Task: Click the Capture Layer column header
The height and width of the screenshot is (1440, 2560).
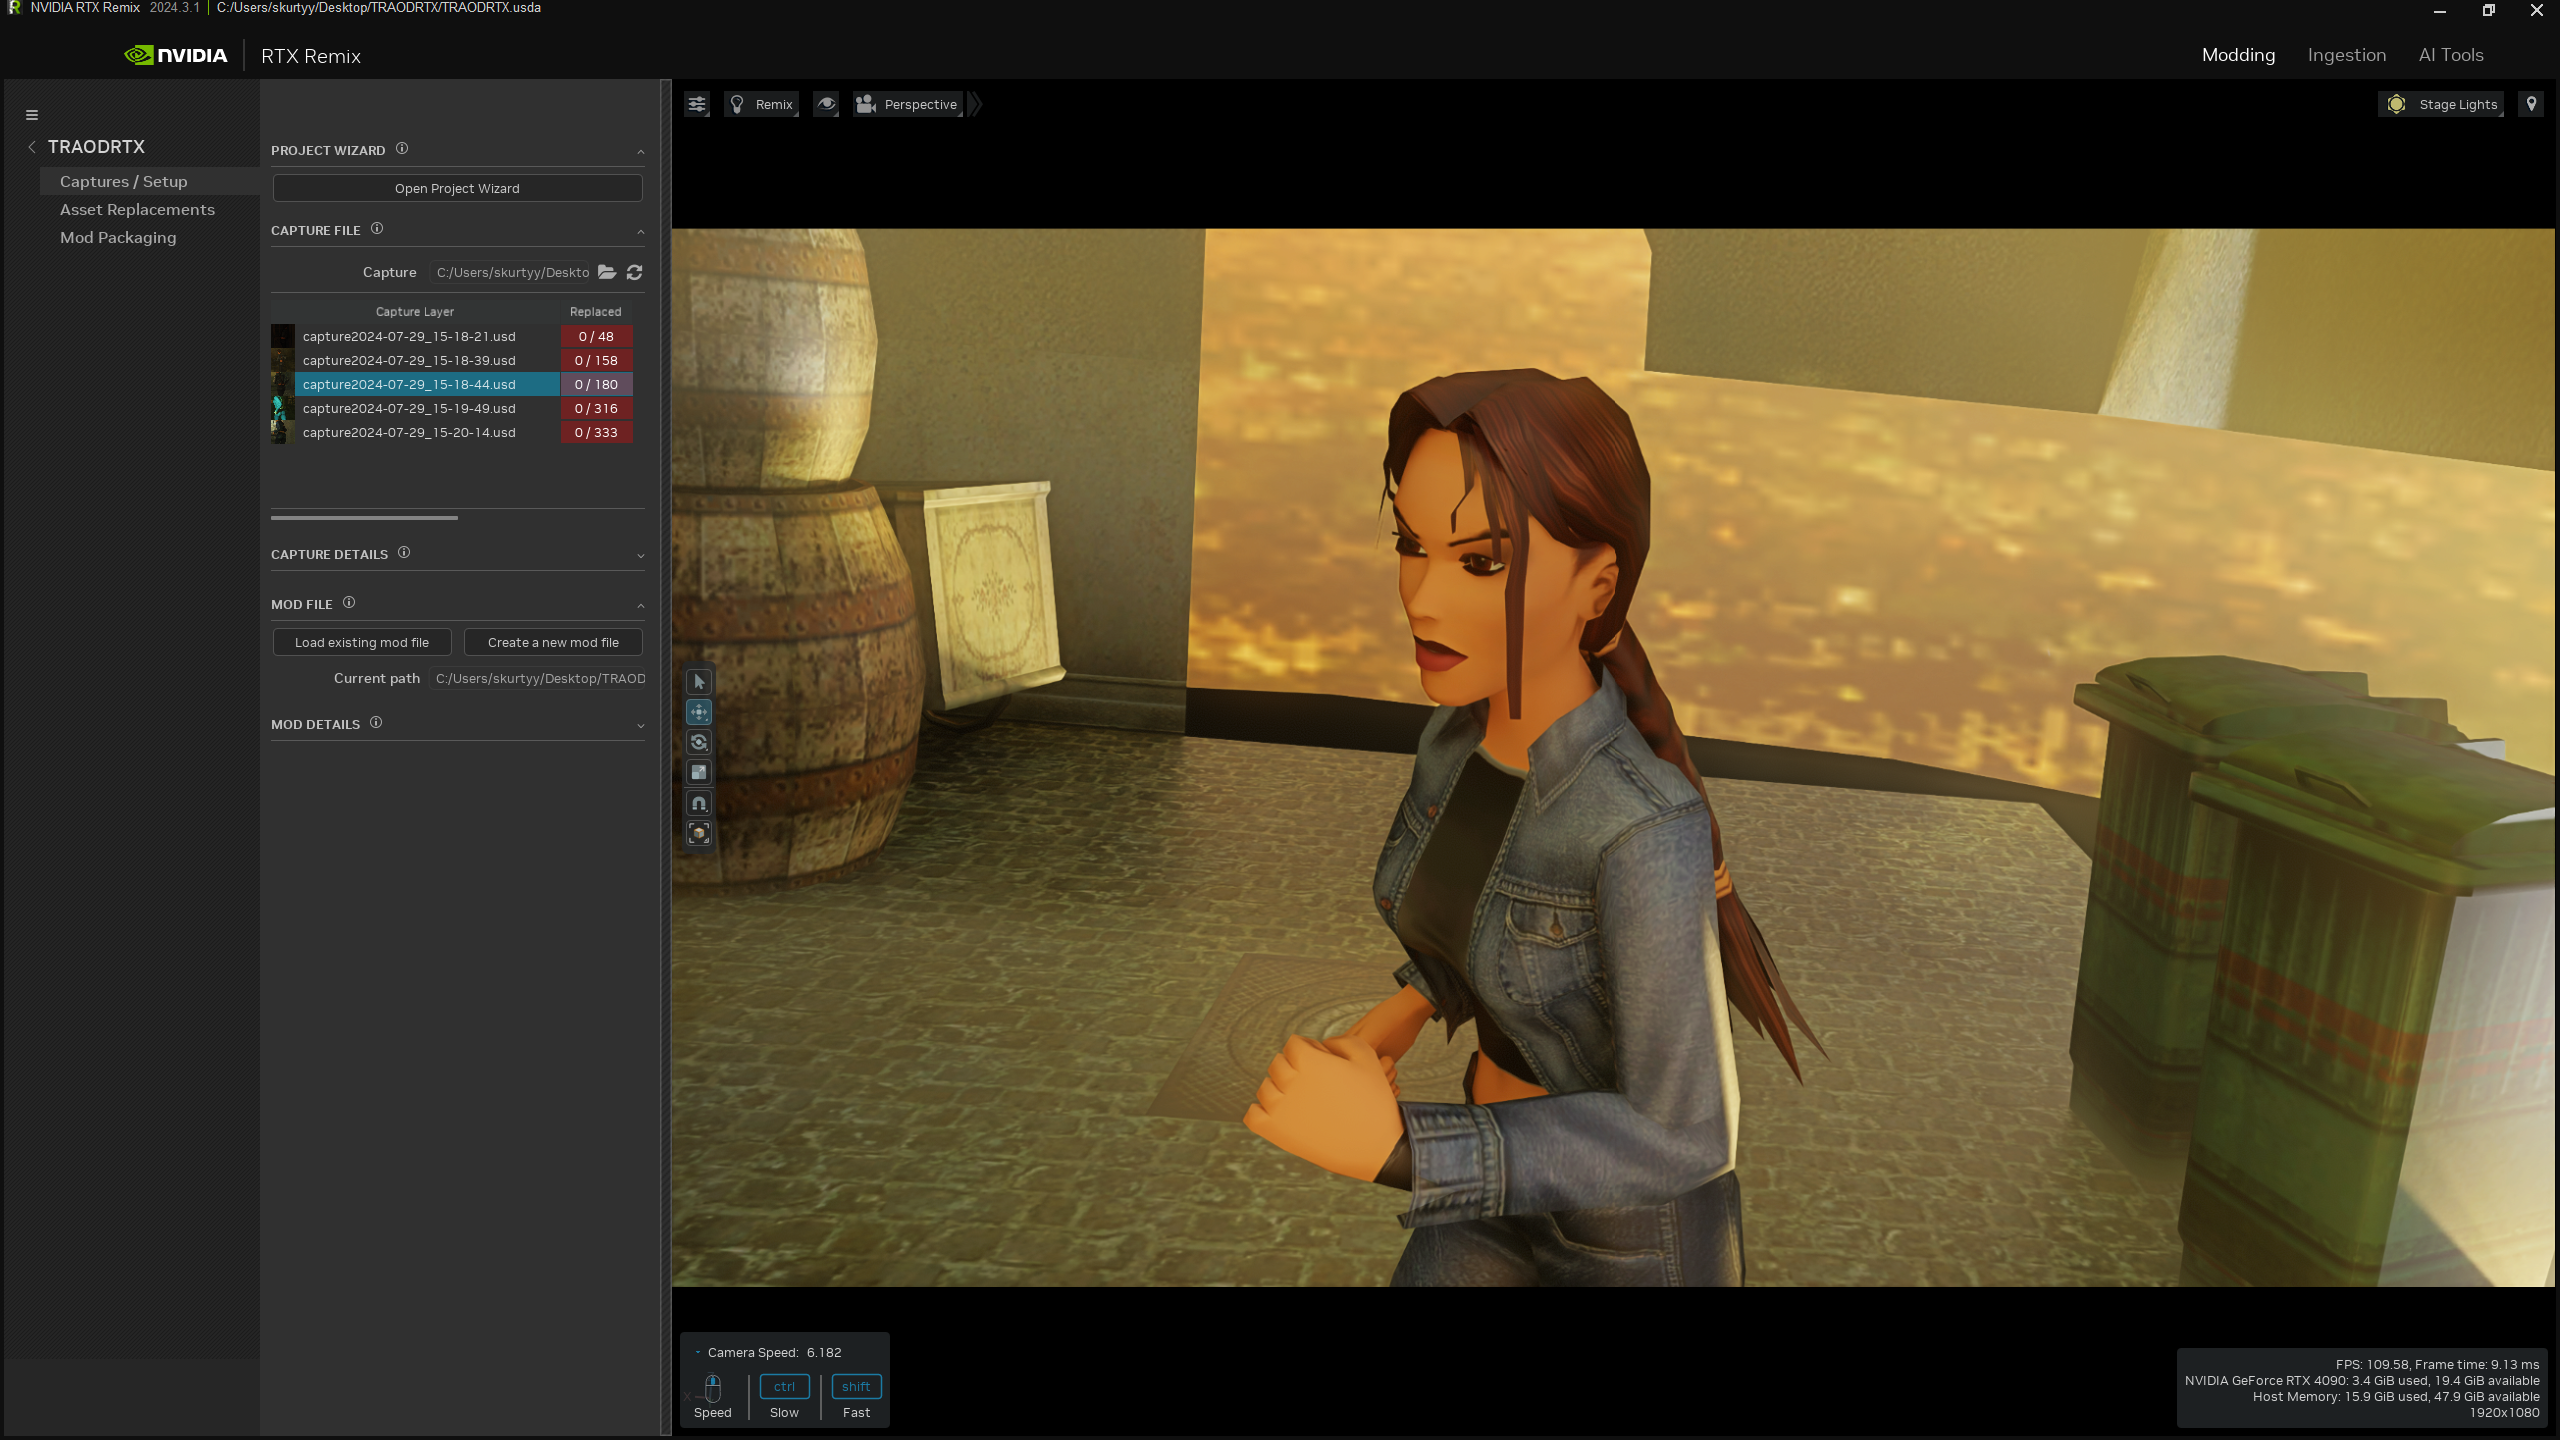Action: coord(414,312)
